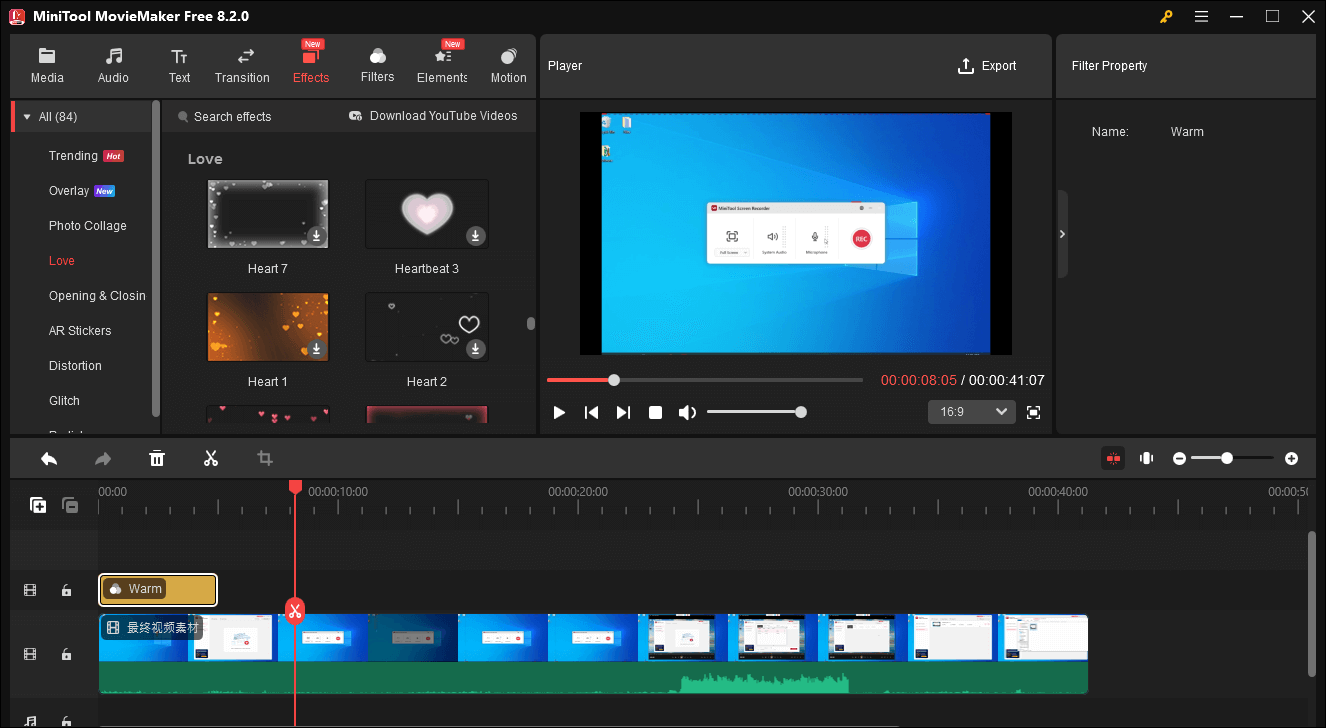Select the Heartbeat 3 effect thumbnail

(x=427, y=214)
